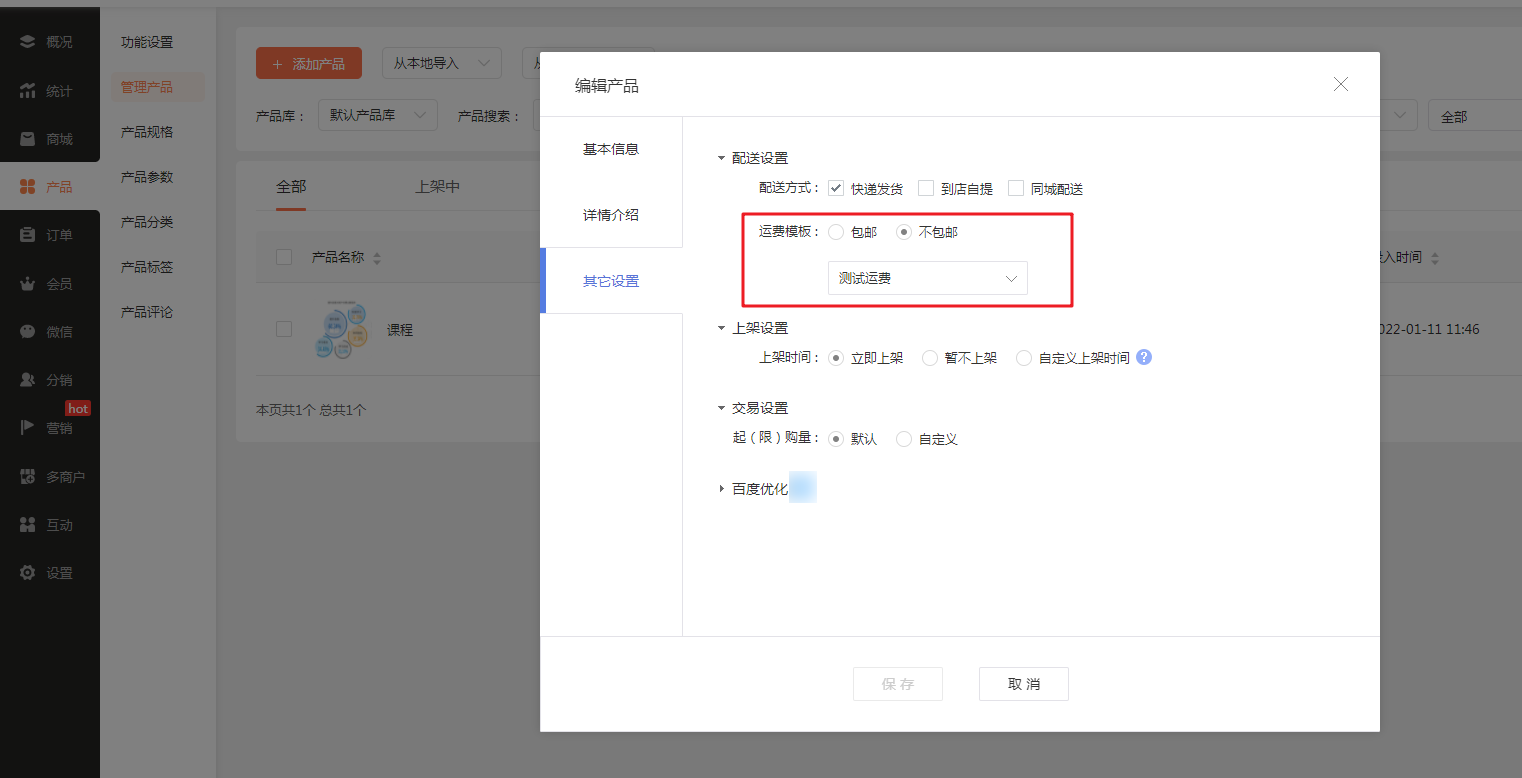
Task: Select 默认 purchase limit radio
Action: click(x=836, y=439)
